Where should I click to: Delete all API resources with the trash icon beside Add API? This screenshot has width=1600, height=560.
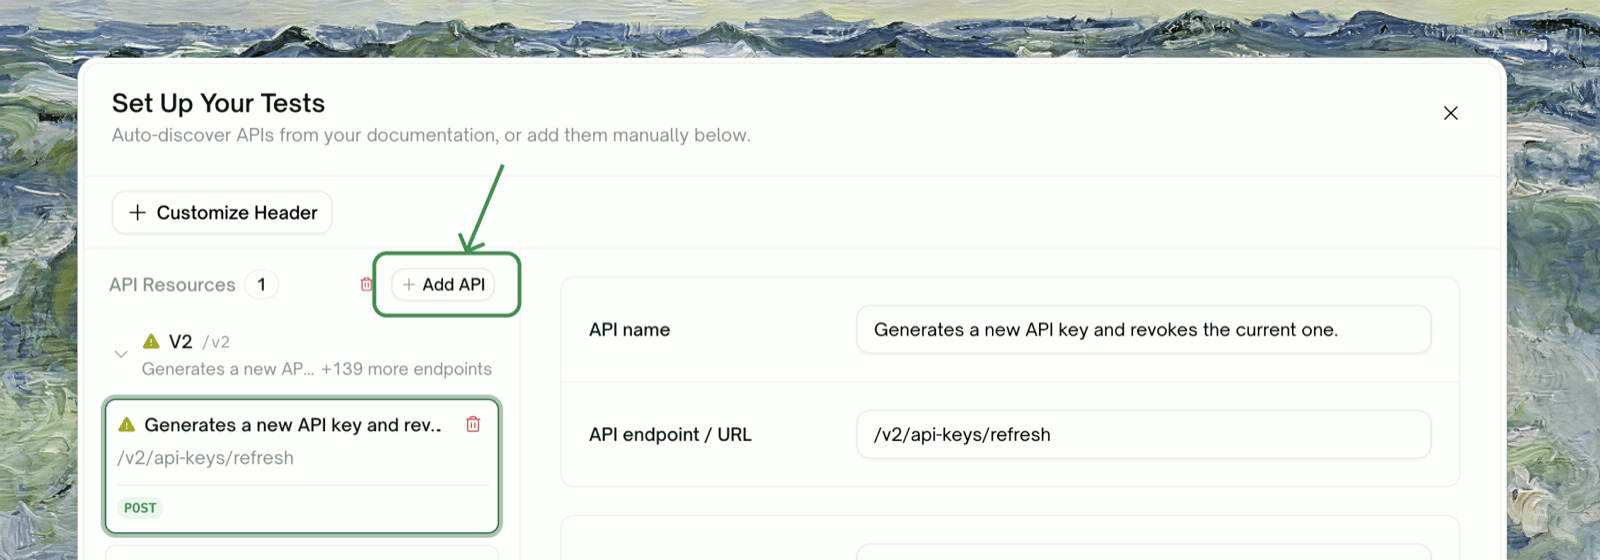[x=366, y=285]
